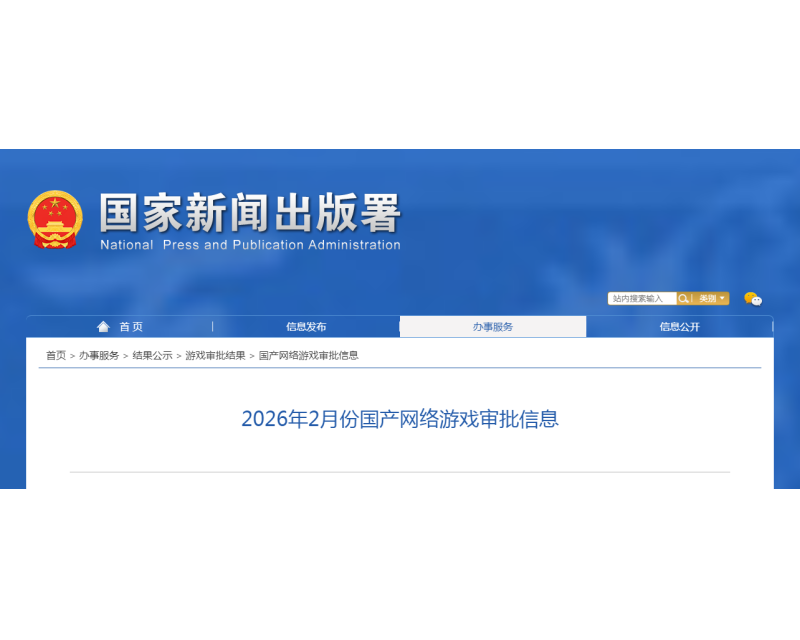Click the 2026年2月份国产网络游戏审批信息 title
Viewport: 800px width, 640px height.
(x=400, y=418)
